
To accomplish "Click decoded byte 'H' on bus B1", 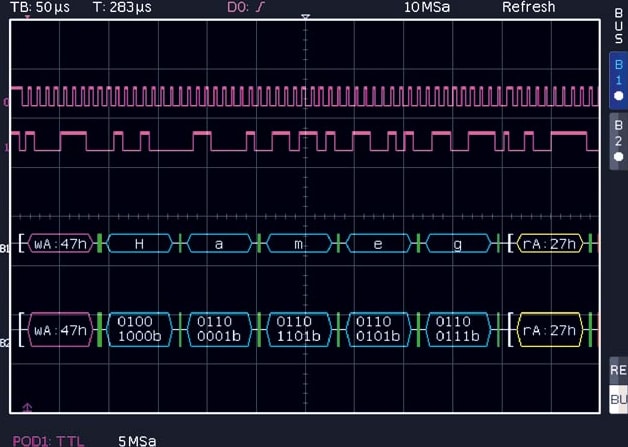I will 139,244.
